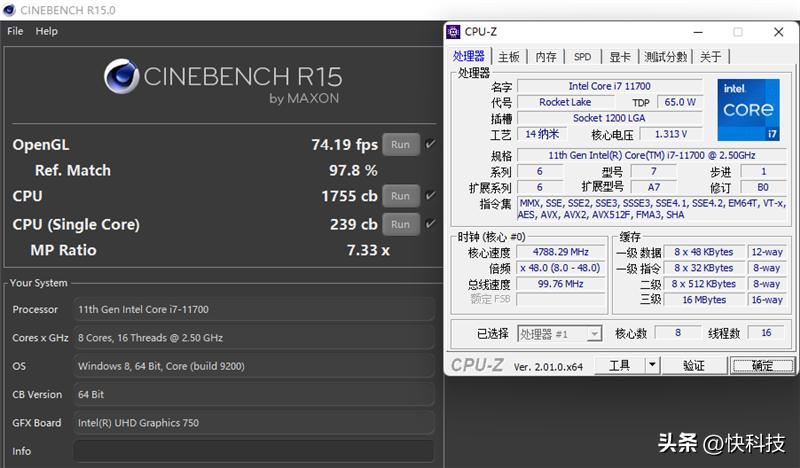Image resolution: width=800 pixels, height=468 pixels.
Task: Click the specification 11th Gen Intel string
Action: click(x=652, y=155)
